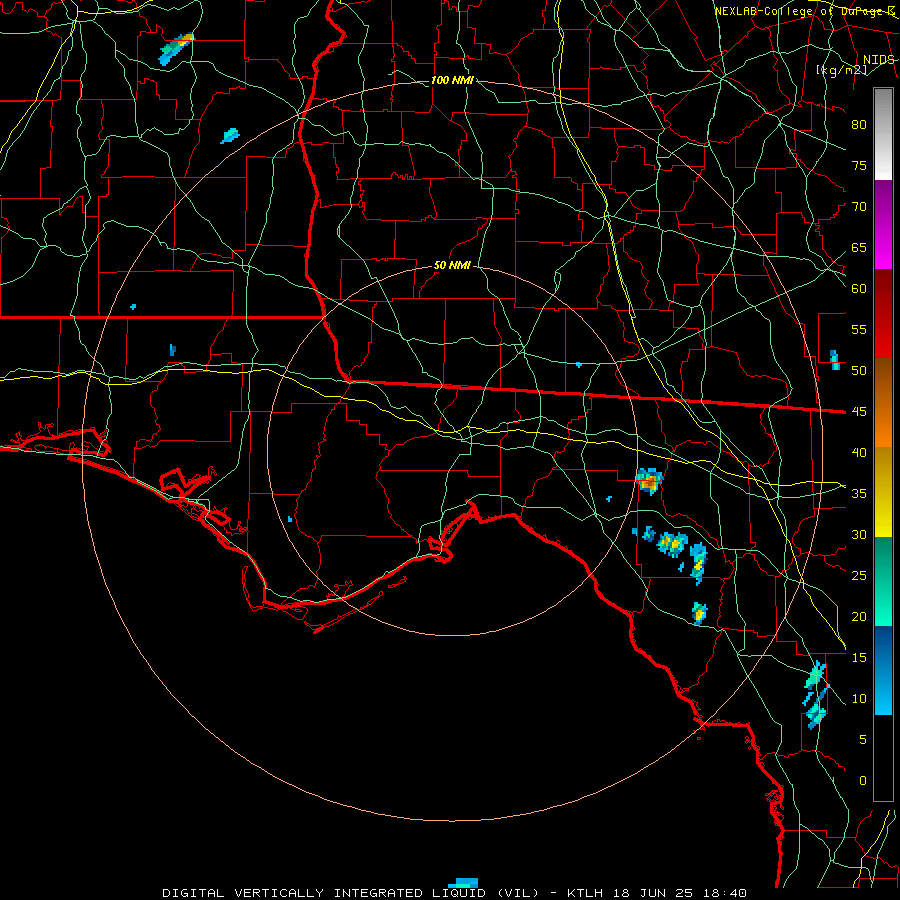Click the scale value "45"
This screenshot has height=900, width=900.
[x=859, y=412]
